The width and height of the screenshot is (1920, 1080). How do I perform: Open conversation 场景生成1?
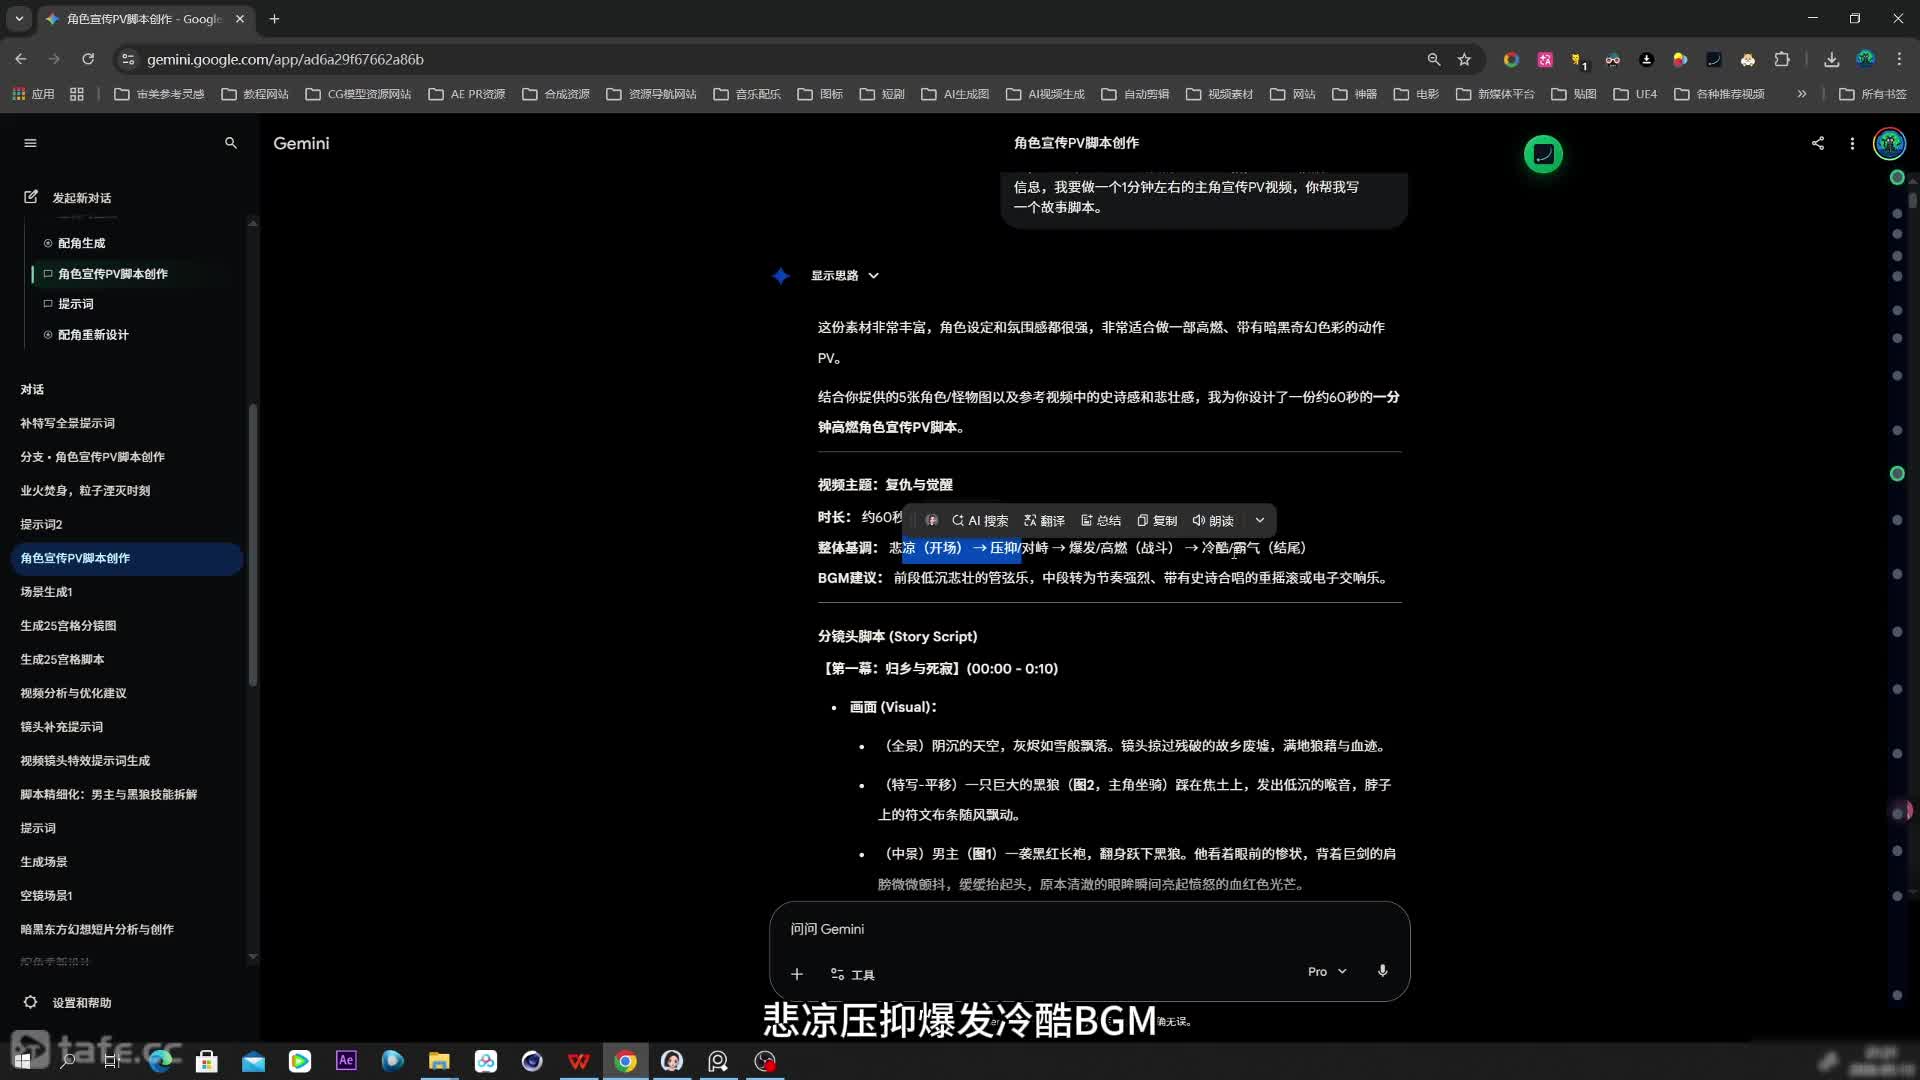47,592
